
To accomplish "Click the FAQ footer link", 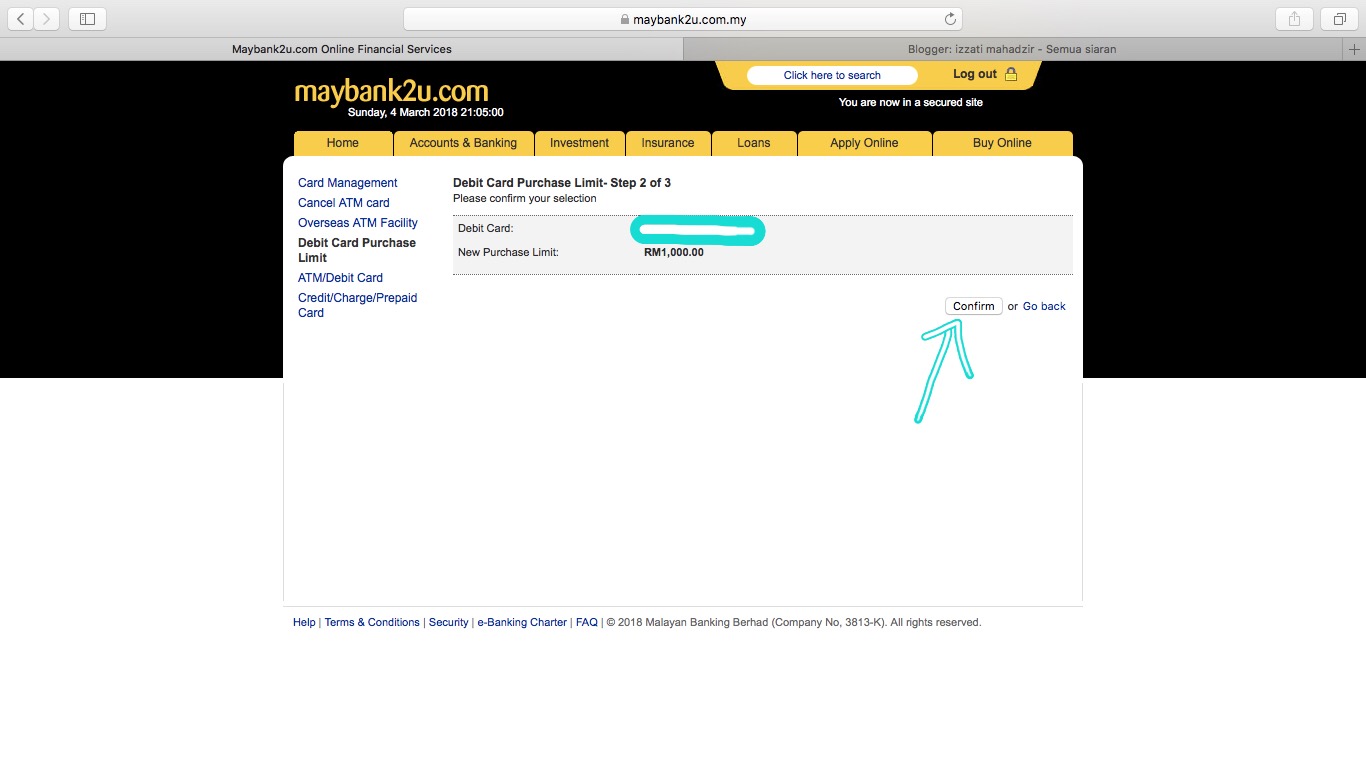I will (x=587, y=622).
